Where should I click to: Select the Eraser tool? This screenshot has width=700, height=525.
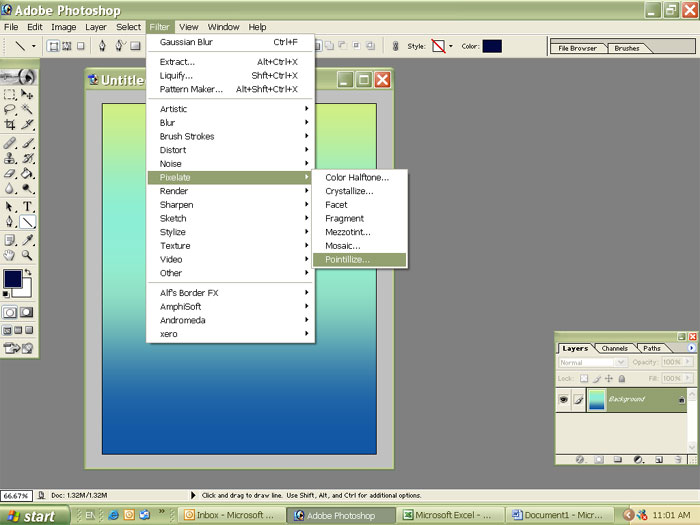click(9, 173)
